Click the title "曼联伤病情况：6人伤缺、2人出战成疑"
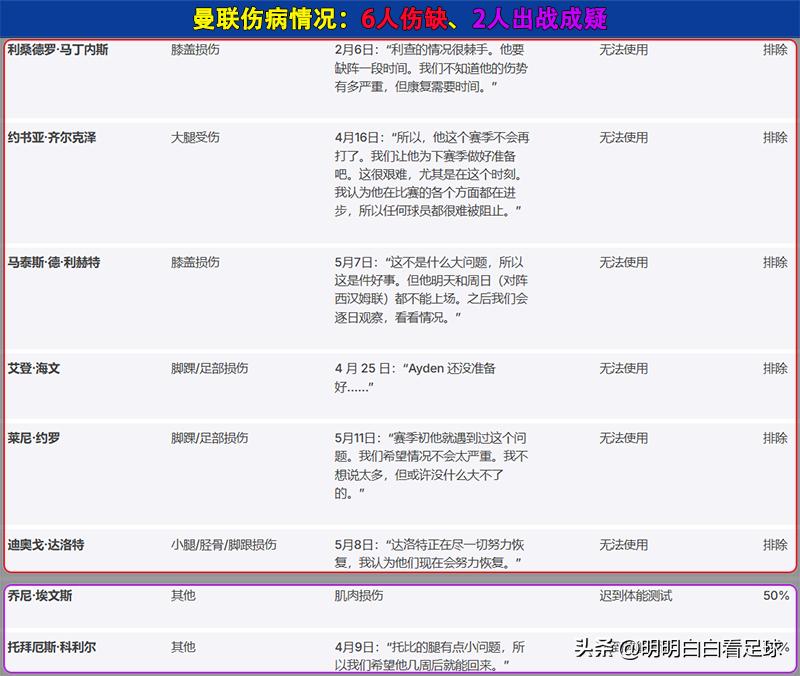Viewport: 800px width, 676px height. pos(399,19)
